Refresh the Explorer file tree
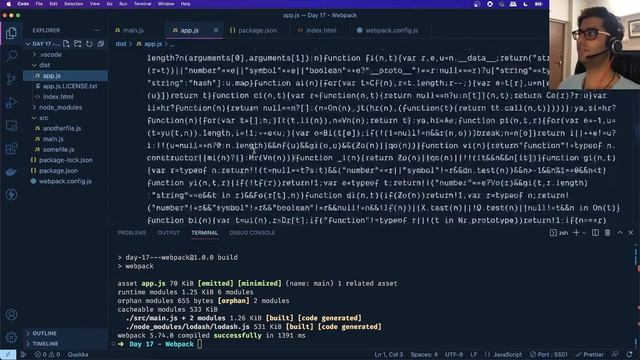Image resolution: width=640 pixels, height=360 pixels. point(89,44)
